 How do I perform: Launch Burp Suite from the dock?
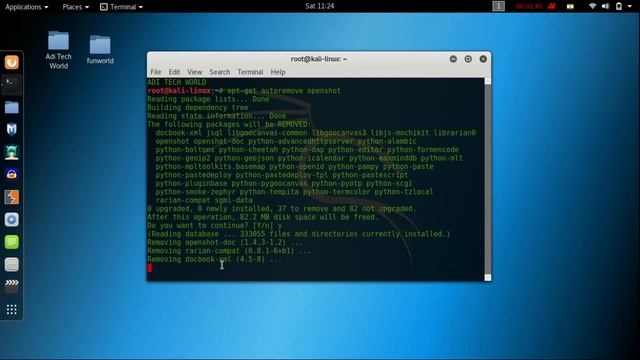[x=11, y=197]
